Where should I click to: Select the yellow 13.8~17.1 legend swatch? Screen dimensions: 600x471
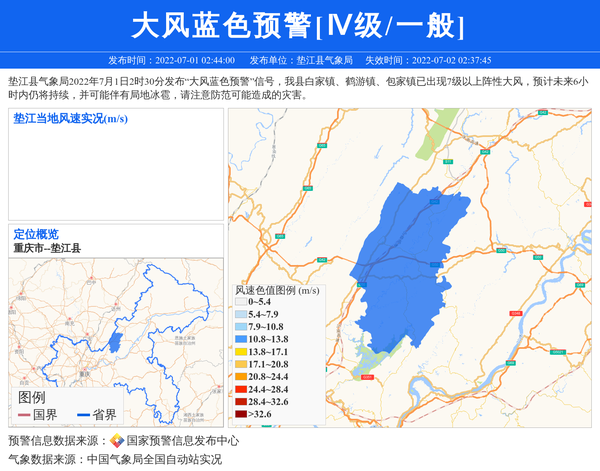(240, 352)
